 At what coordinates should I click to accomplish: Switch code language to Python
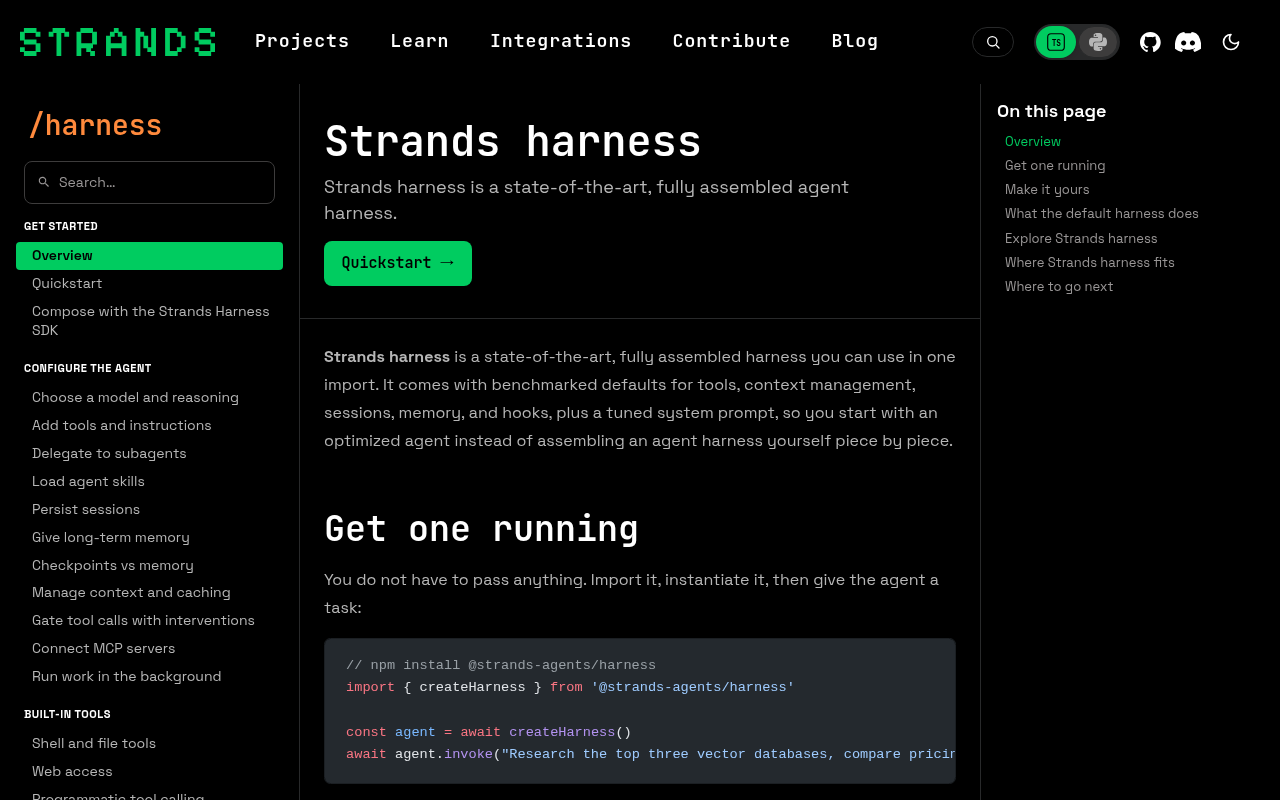[1098, 42]
